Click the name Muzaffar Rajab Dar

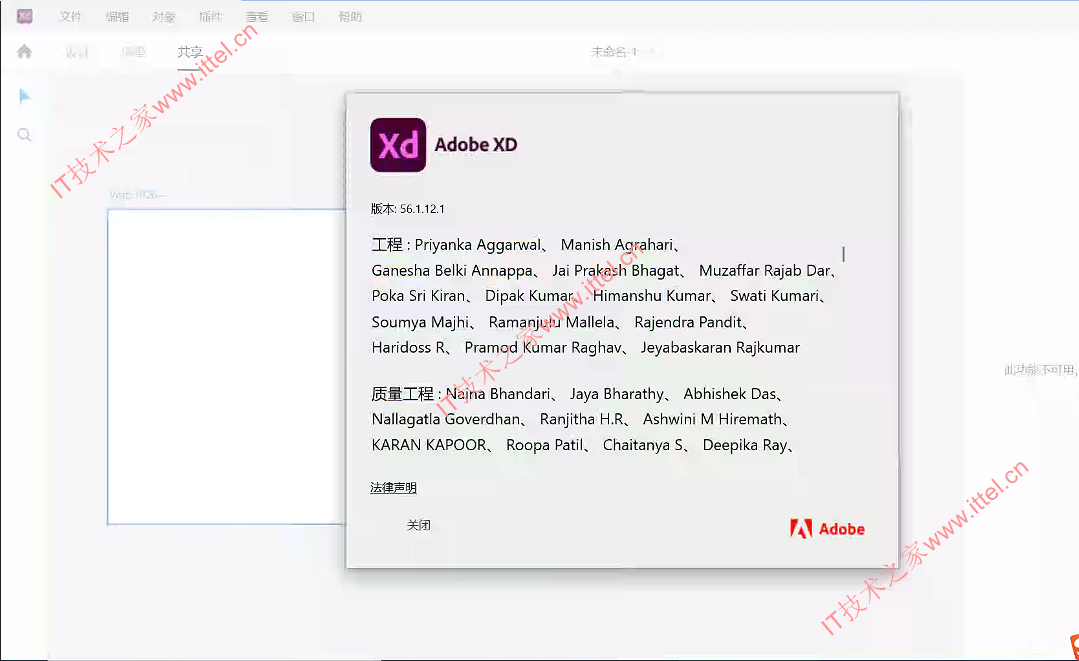click(x=765, y=271)
